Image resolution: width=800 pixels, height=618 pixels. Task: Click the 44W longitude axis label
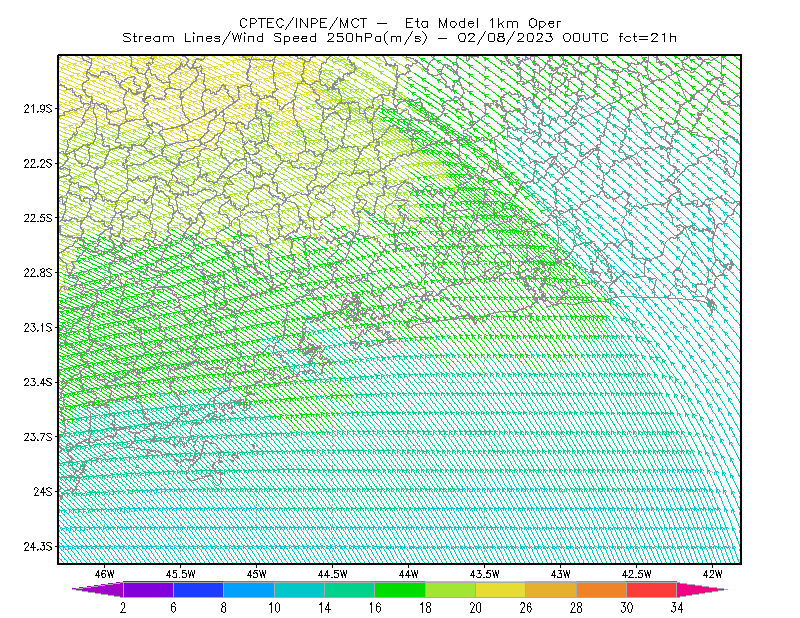[409, 574]
